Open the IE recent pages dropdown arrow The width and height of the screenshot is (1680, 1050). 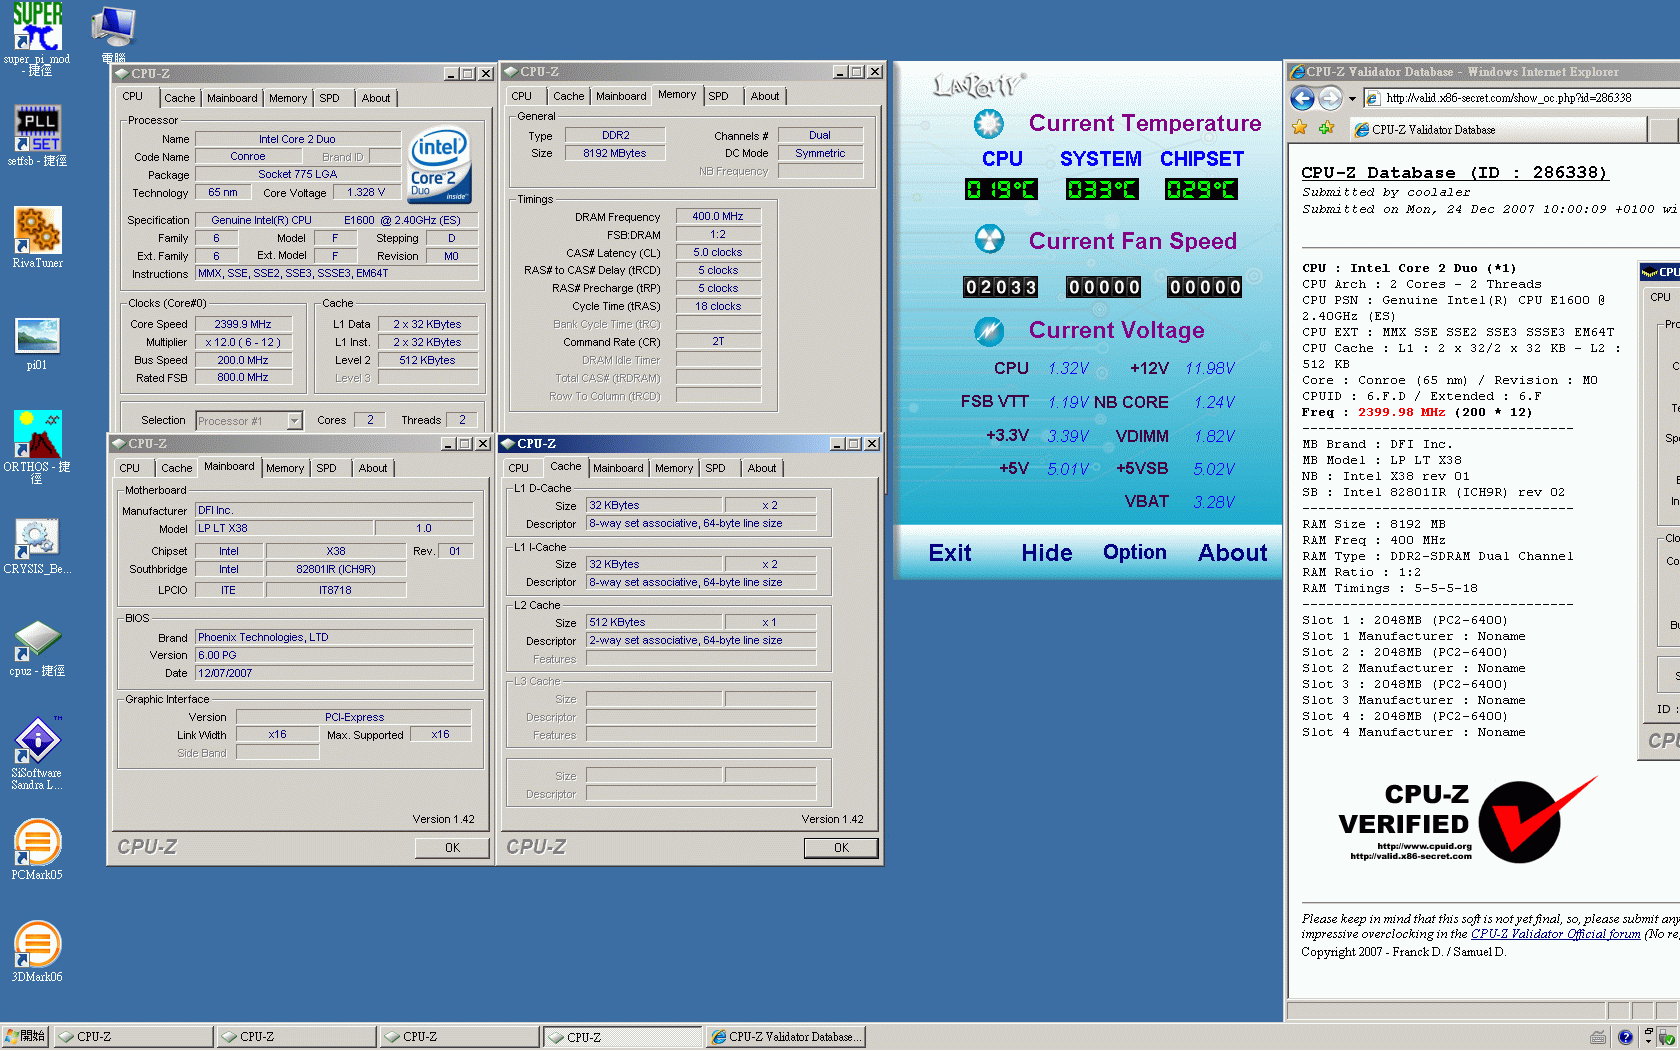1352,98
